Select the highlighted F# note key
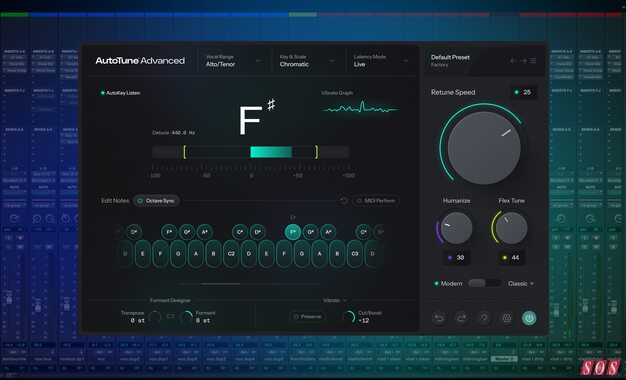 tap(293, 232)
